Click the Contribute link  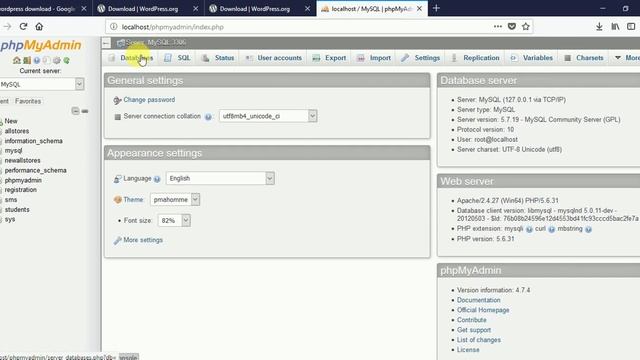point(471,320)
